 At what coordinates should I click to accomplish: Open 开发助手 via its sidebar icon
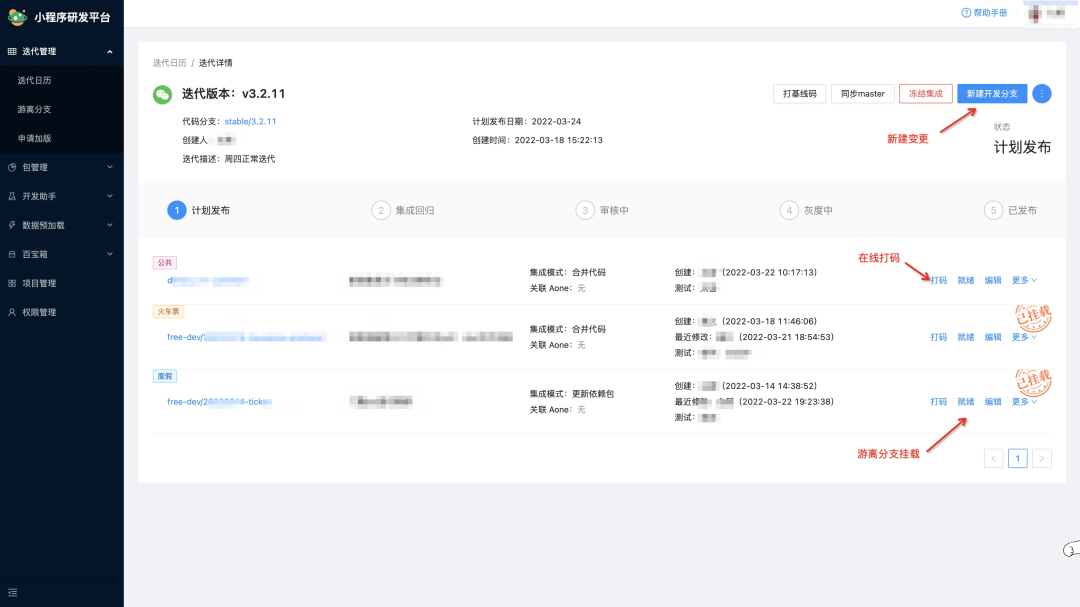point(15,196)
